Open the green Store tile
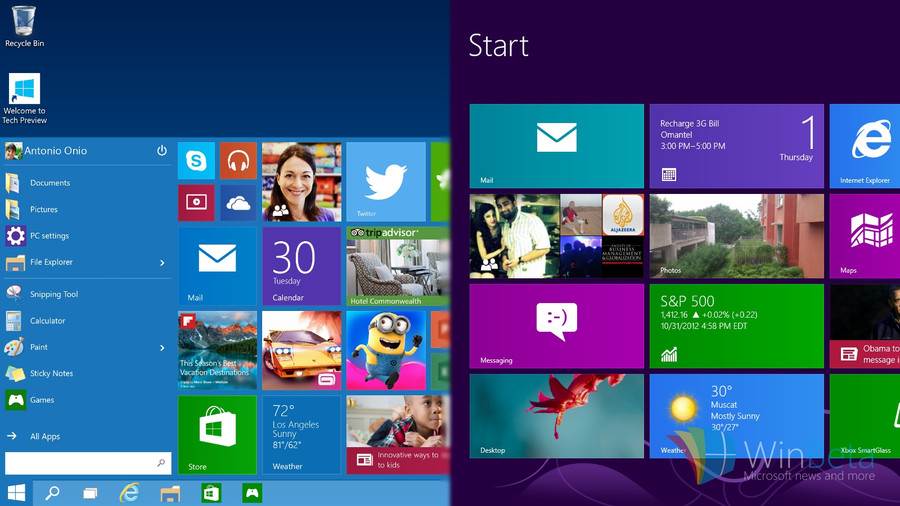The height and width of the screenshot is (506, 900). pyautogui.click(x=217, y=435)
